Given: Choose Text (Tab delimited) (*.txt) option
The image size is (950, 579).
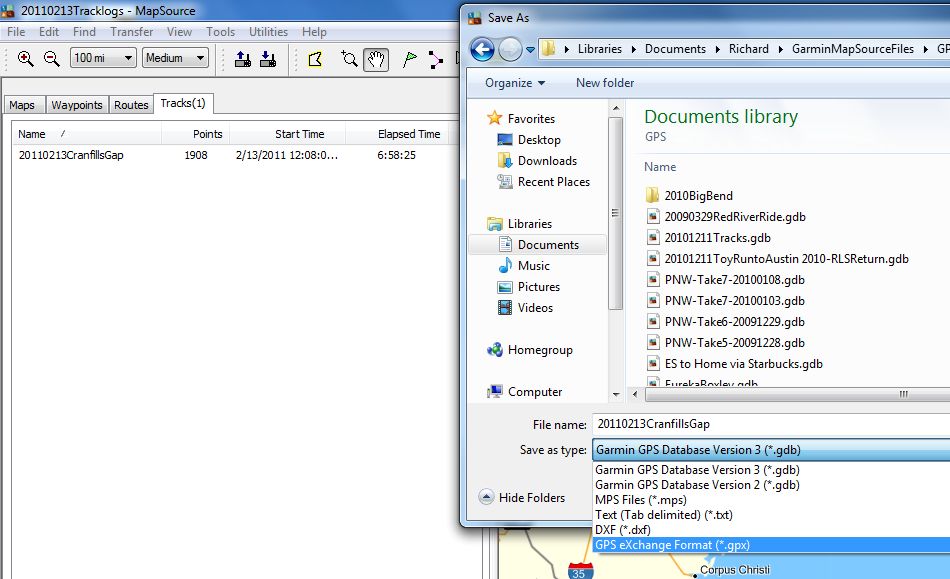Looking at the screenshot, I should 772,515.
